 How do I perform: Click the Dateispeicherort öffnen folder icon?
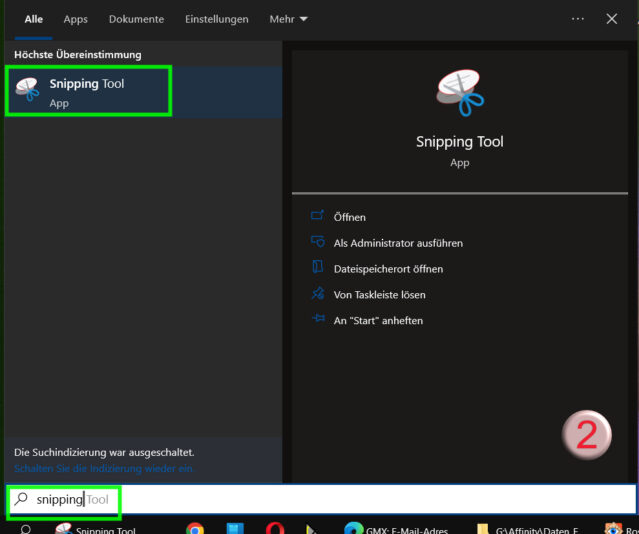click(x=318, y=268)
